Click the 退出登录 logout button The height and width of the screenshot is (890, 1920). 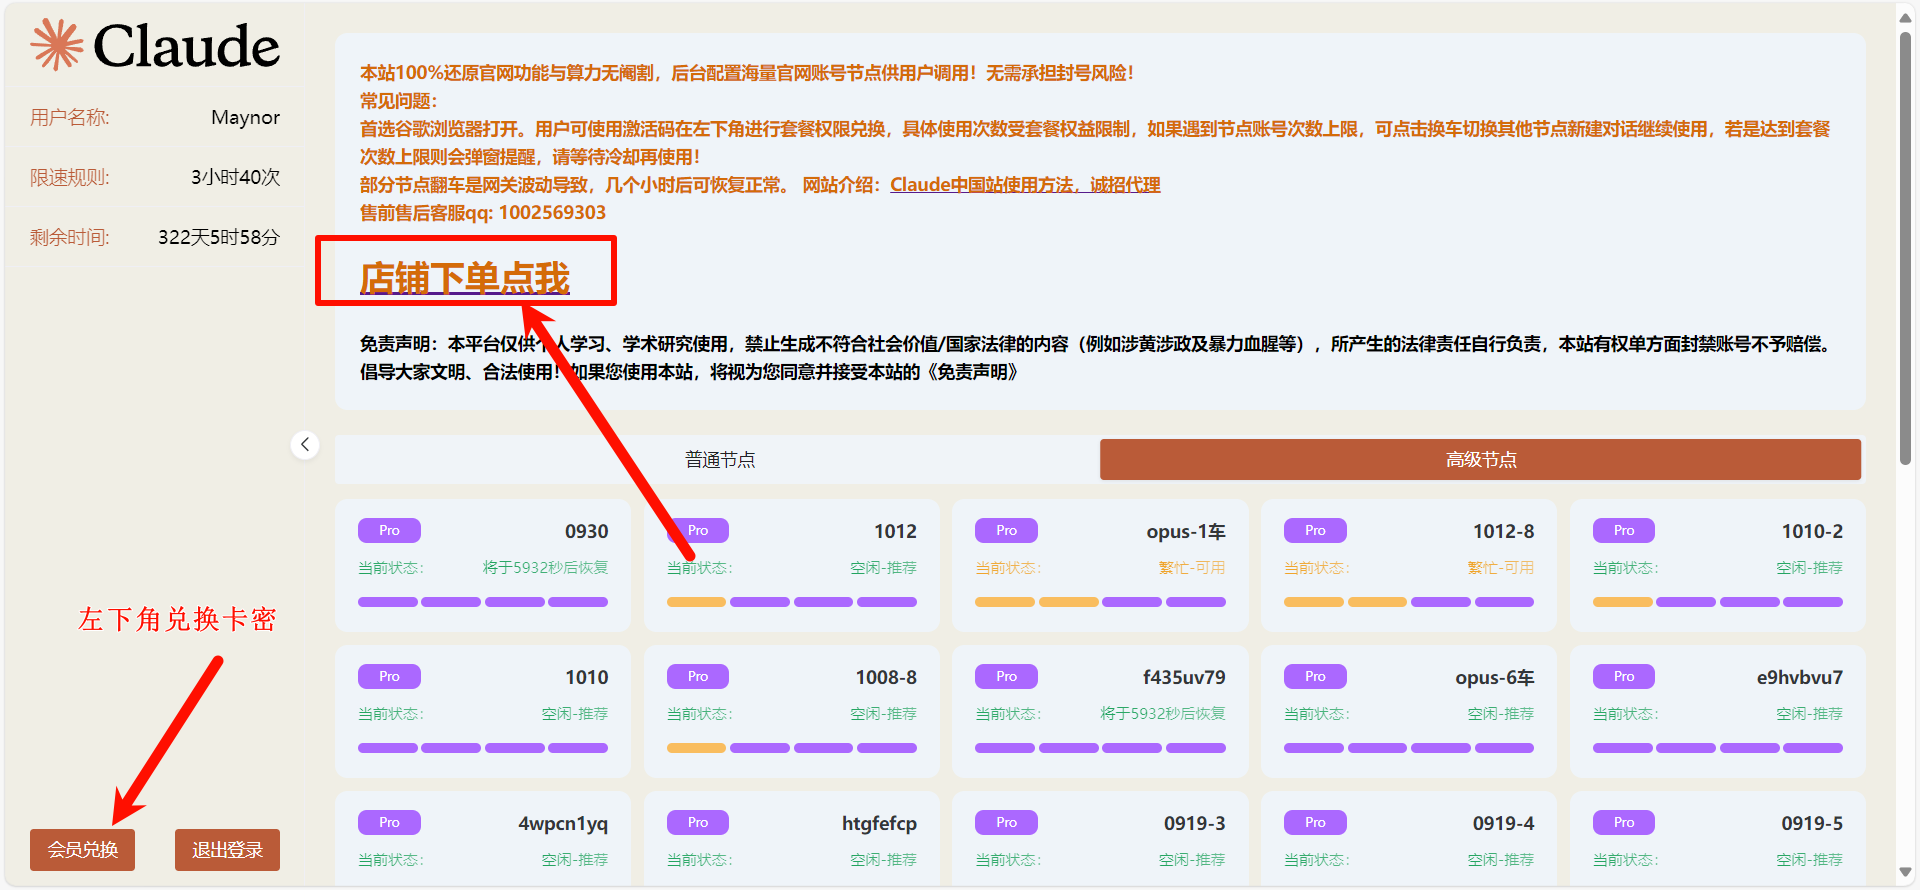point(227,850)
